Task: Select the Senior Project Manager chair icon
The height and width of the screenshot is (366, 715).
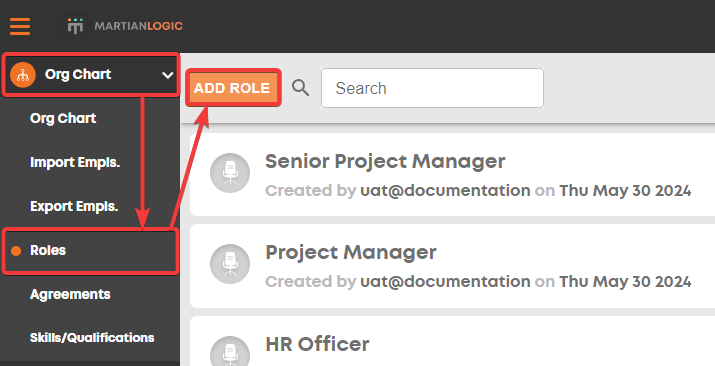Action: click(x=230, y=173)
